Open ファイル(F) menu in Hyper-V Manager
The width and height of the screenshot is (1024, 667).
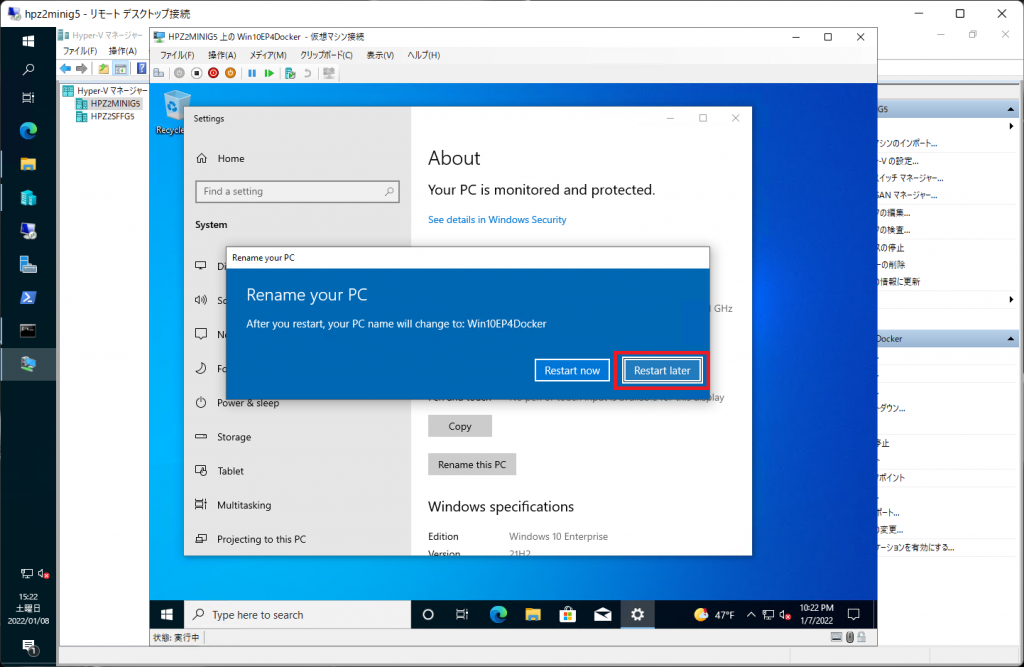pos(80,50)
